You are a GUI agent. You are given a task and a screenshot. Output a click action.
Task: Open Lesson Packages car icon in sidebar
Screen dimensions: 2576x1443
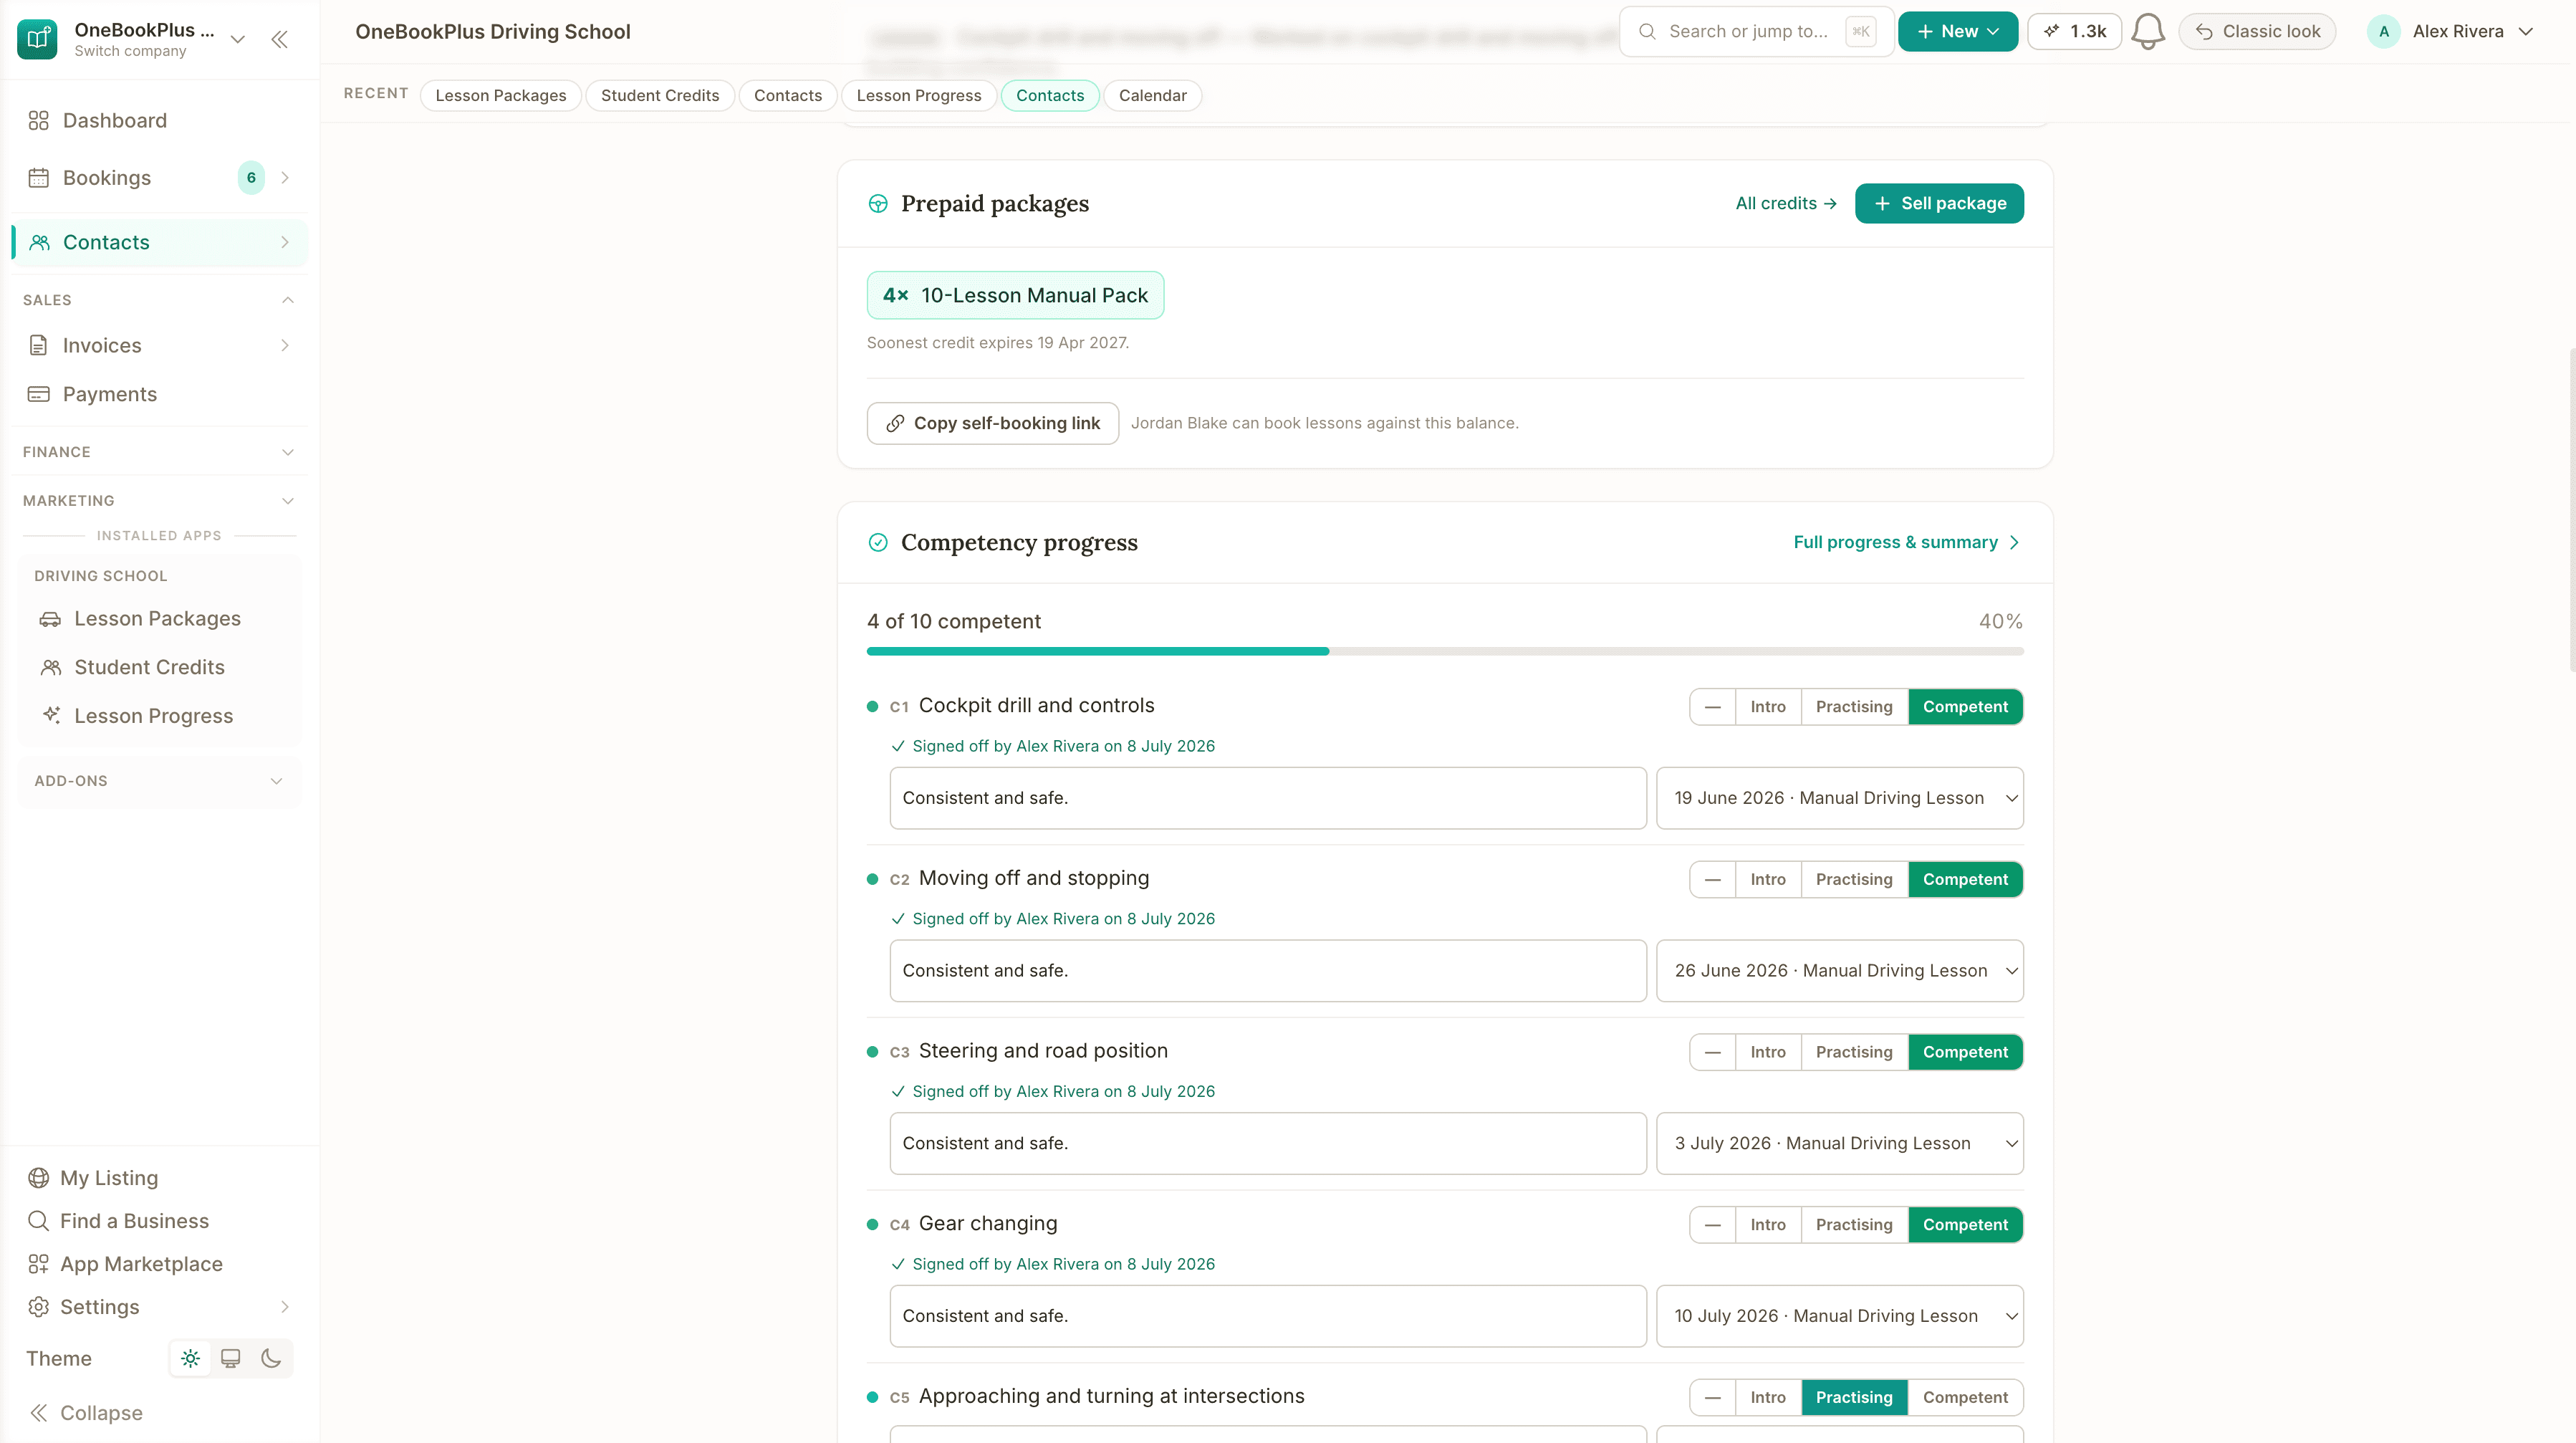[x=50, y=619]
